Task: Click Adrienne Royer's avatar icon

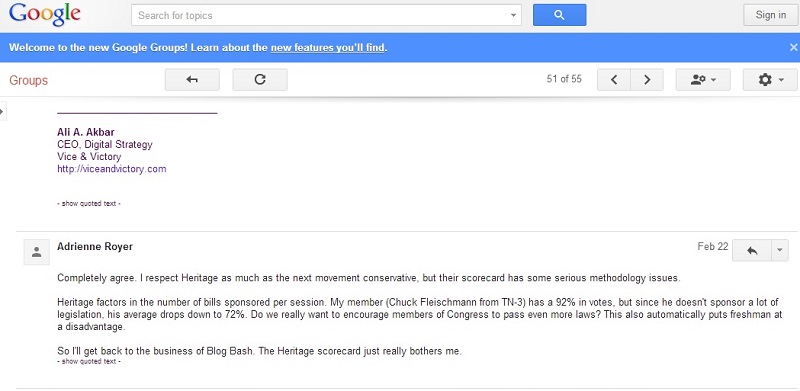Action: [x=37, y=252]
